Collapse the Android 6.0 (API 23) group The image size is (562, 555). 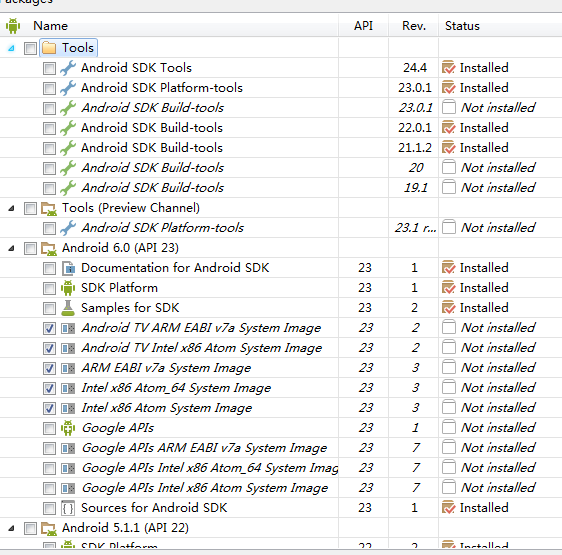tap(11, 248)
